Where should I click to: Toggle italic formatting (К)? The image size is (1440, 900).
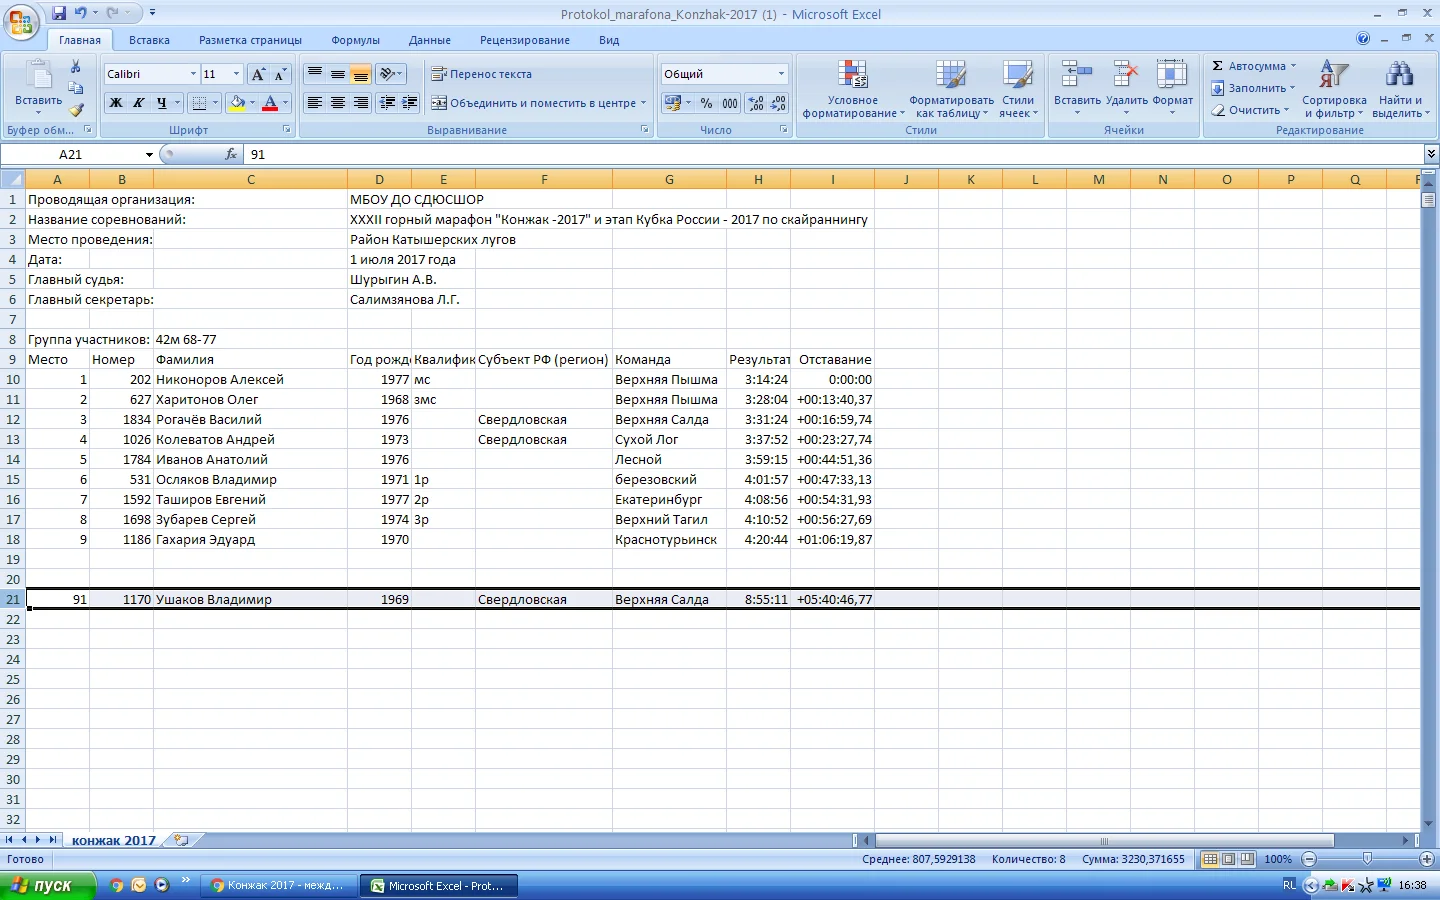tap(139, 103)
